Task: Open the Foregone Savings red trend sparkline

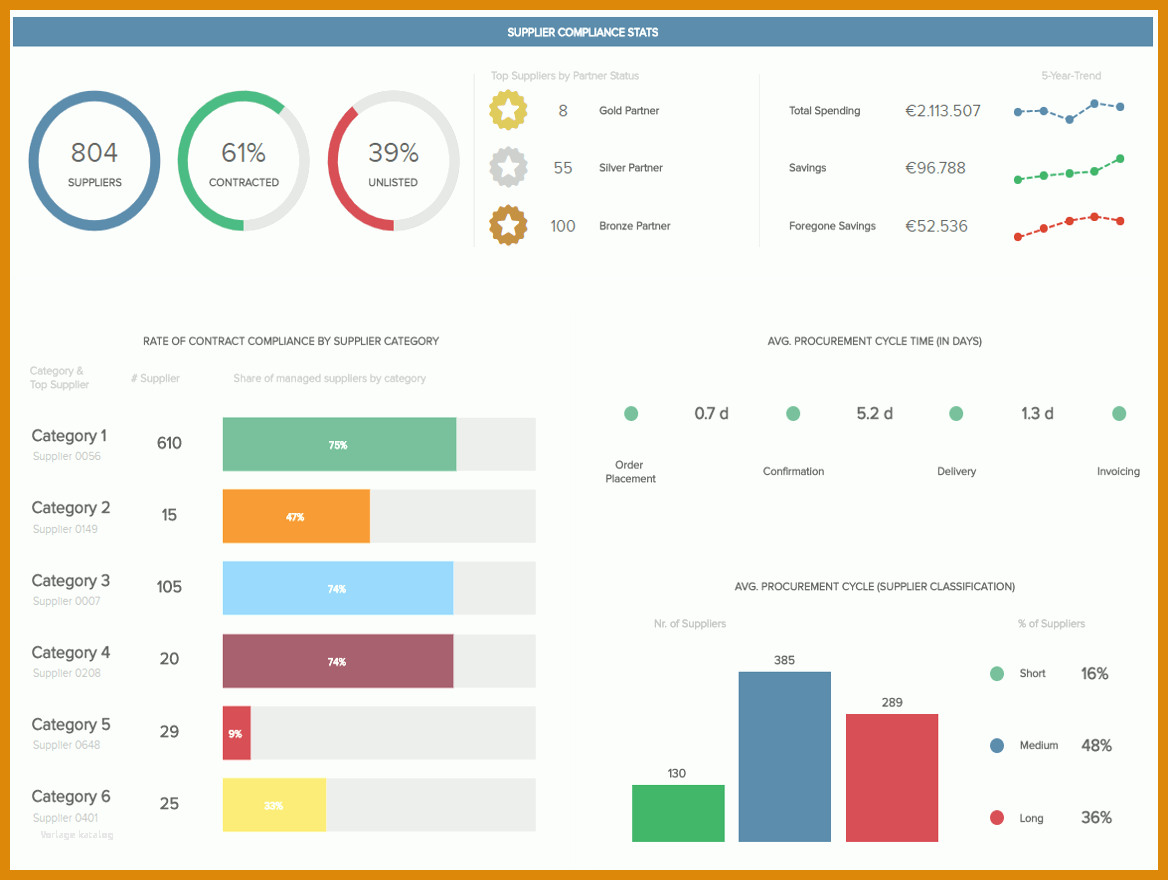Action: coord(1069,227)
